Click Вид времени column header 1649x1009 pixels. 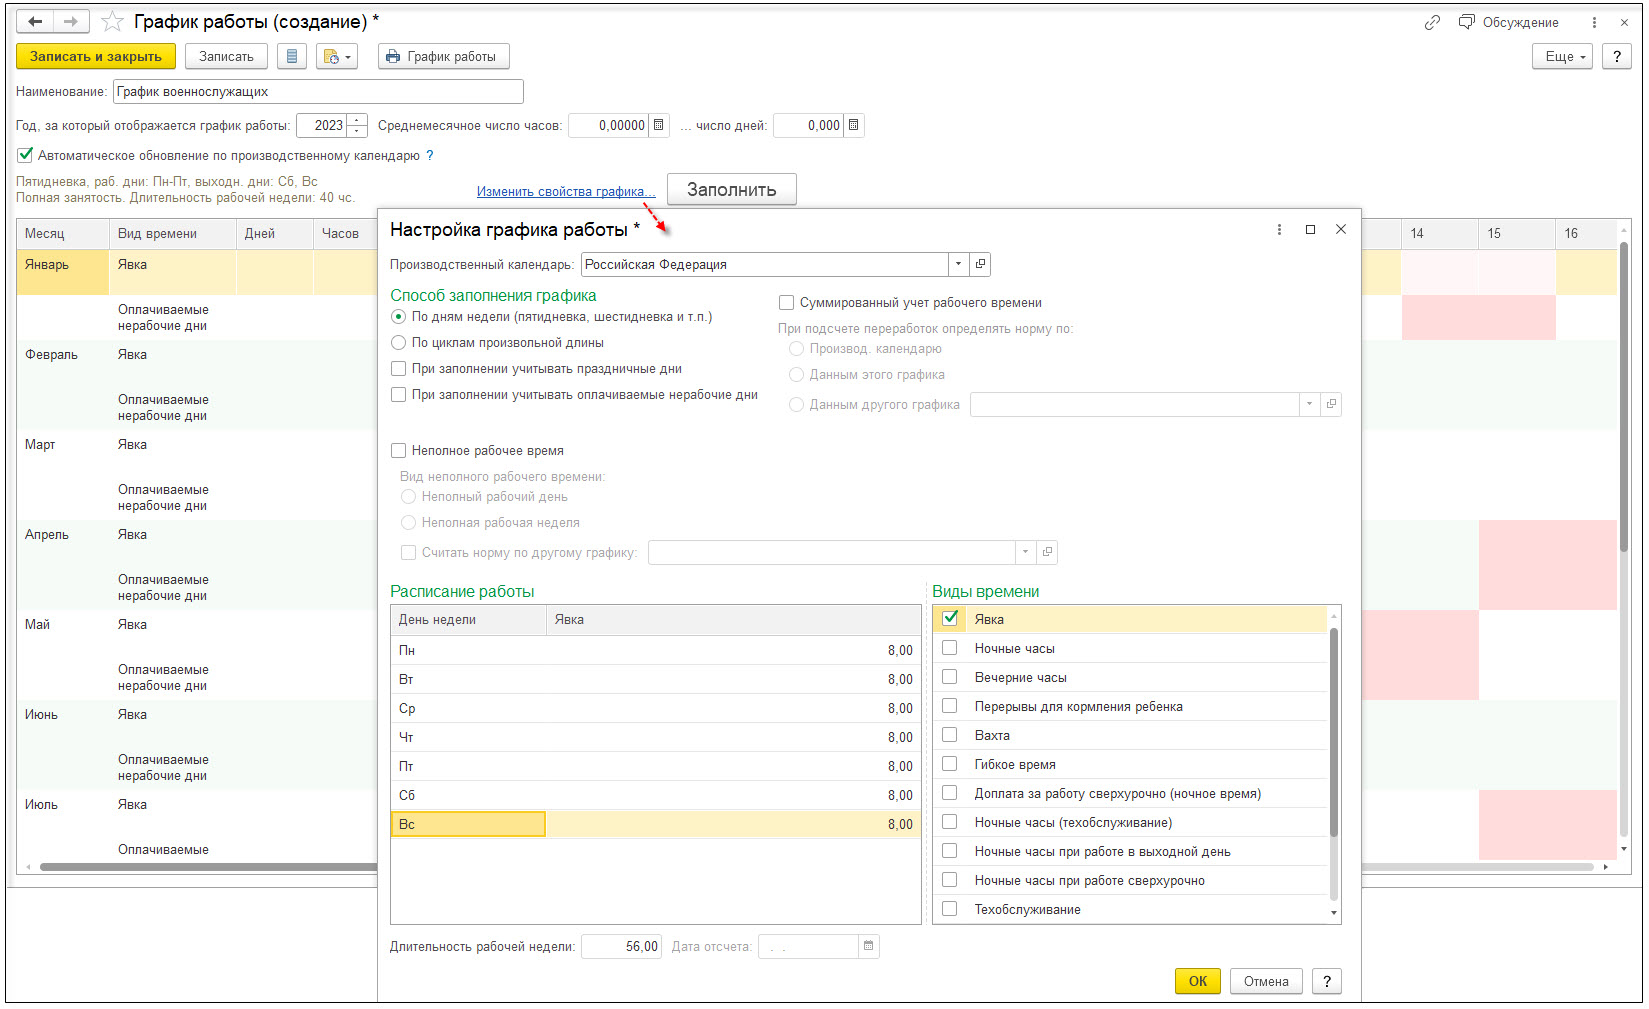tap(172, 234)
